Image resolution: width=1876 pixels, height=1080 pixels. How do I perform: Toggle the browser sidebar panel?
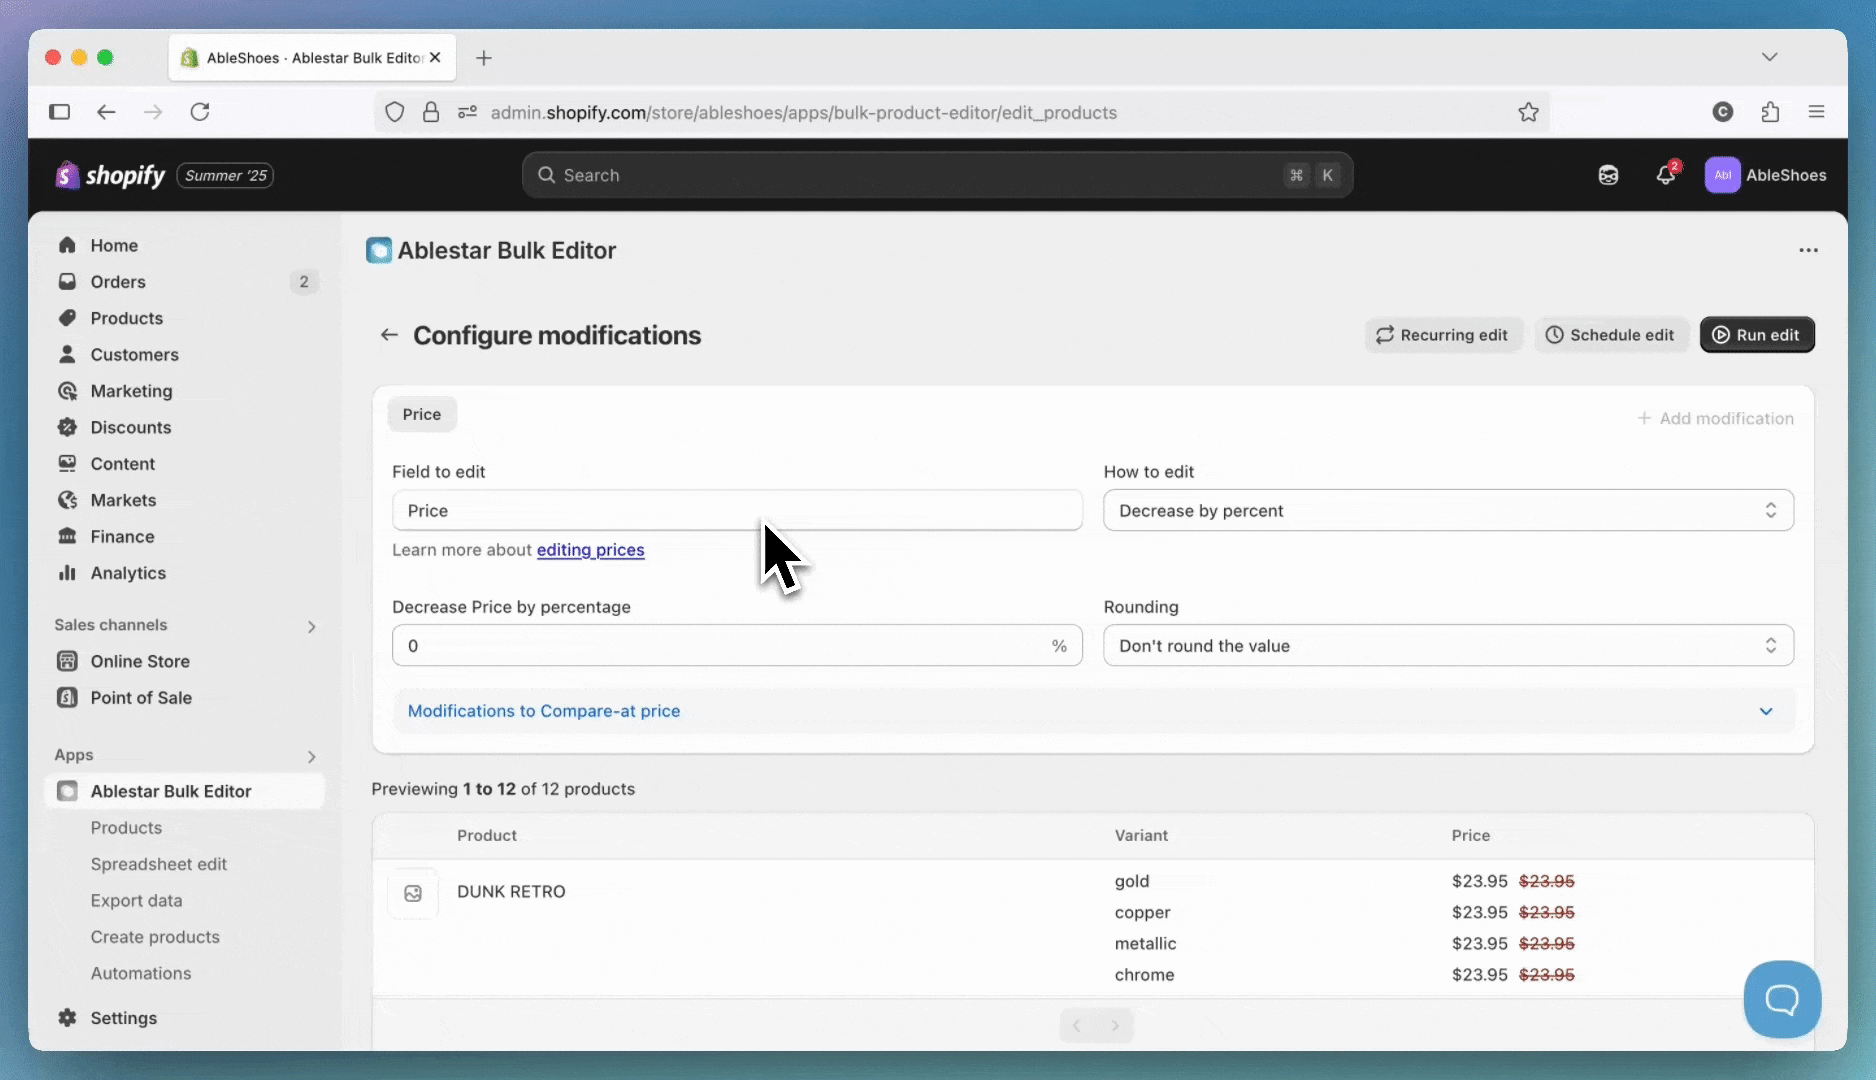click(x=60, y=112)
